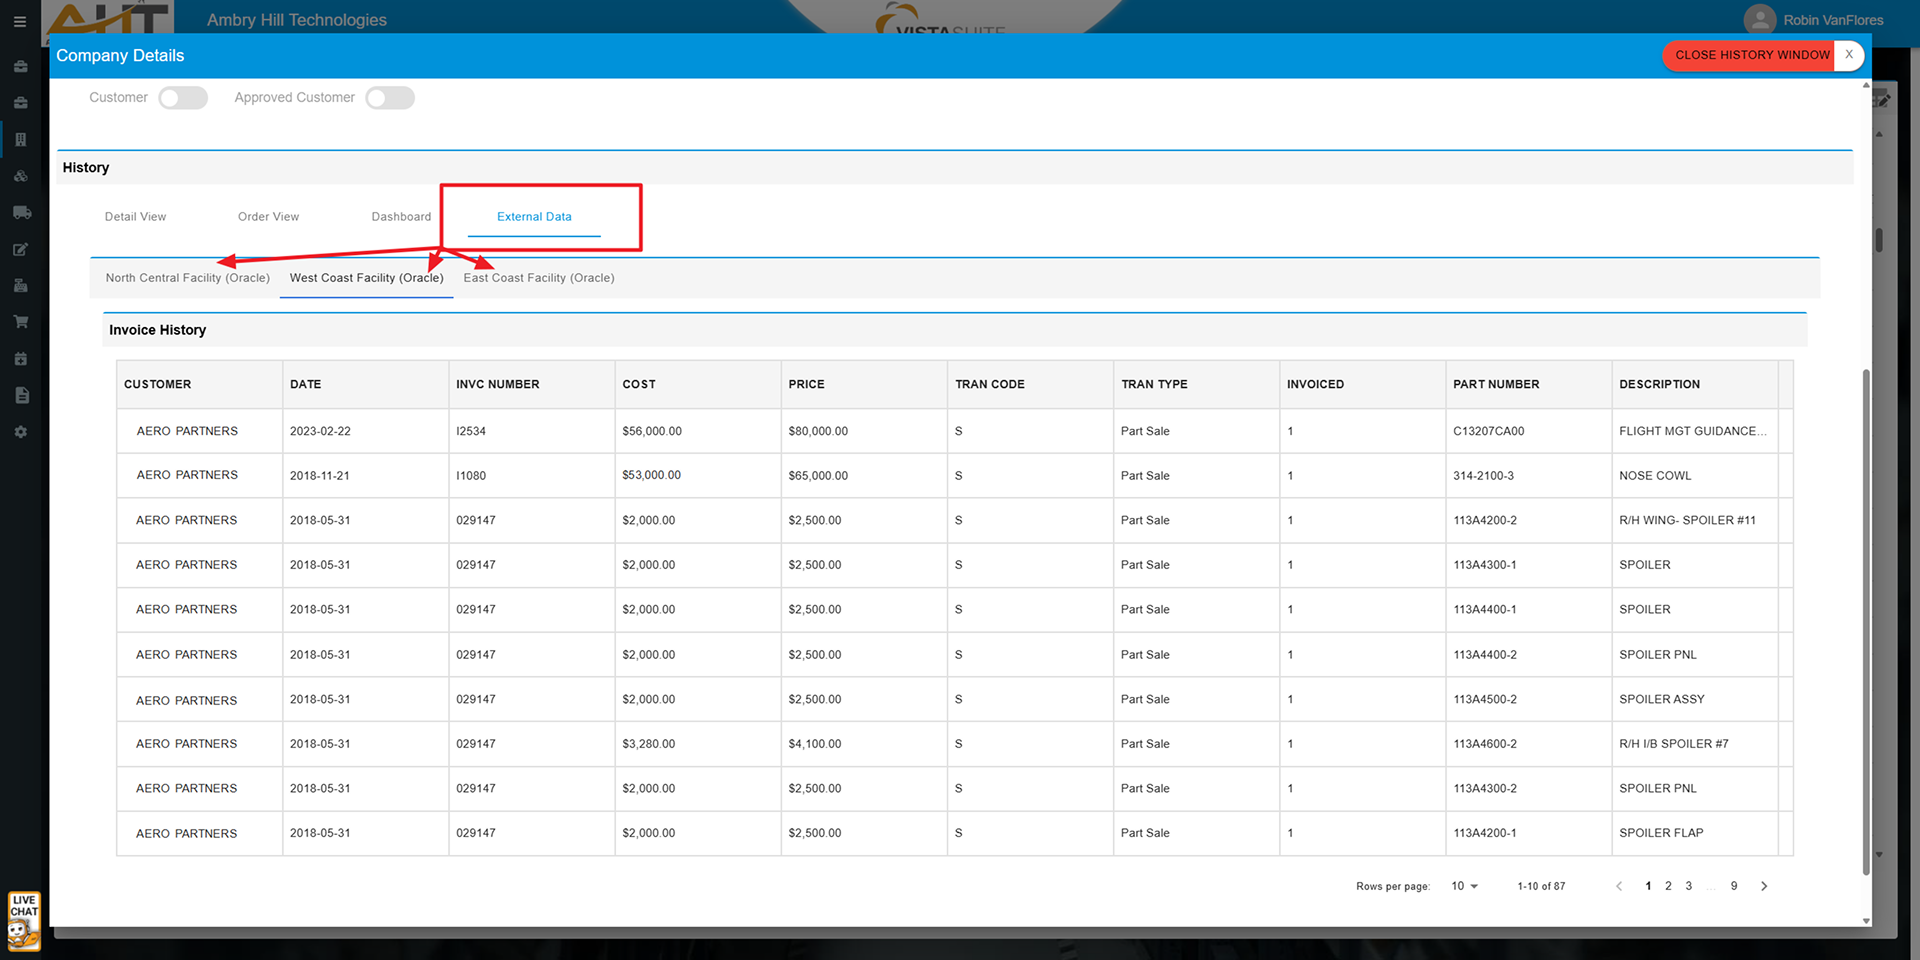
Task: Click the delivery truck sidebar icon
Action: click(x=21, y=213)
